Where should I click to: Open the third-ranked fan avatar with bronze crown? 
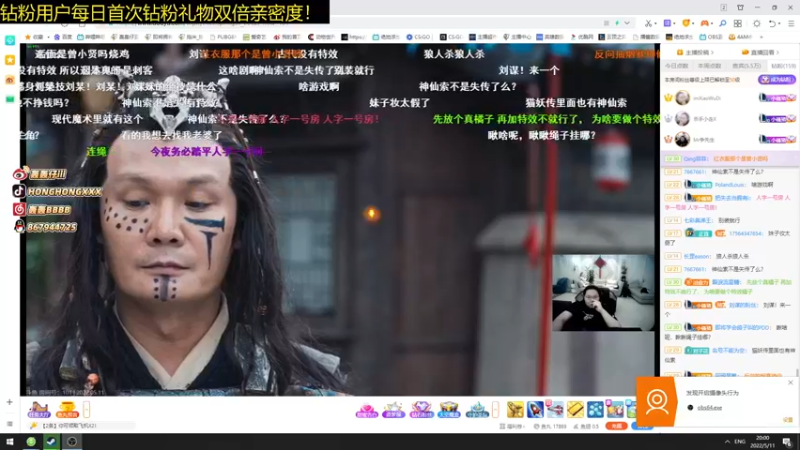[x=682, y=139]
